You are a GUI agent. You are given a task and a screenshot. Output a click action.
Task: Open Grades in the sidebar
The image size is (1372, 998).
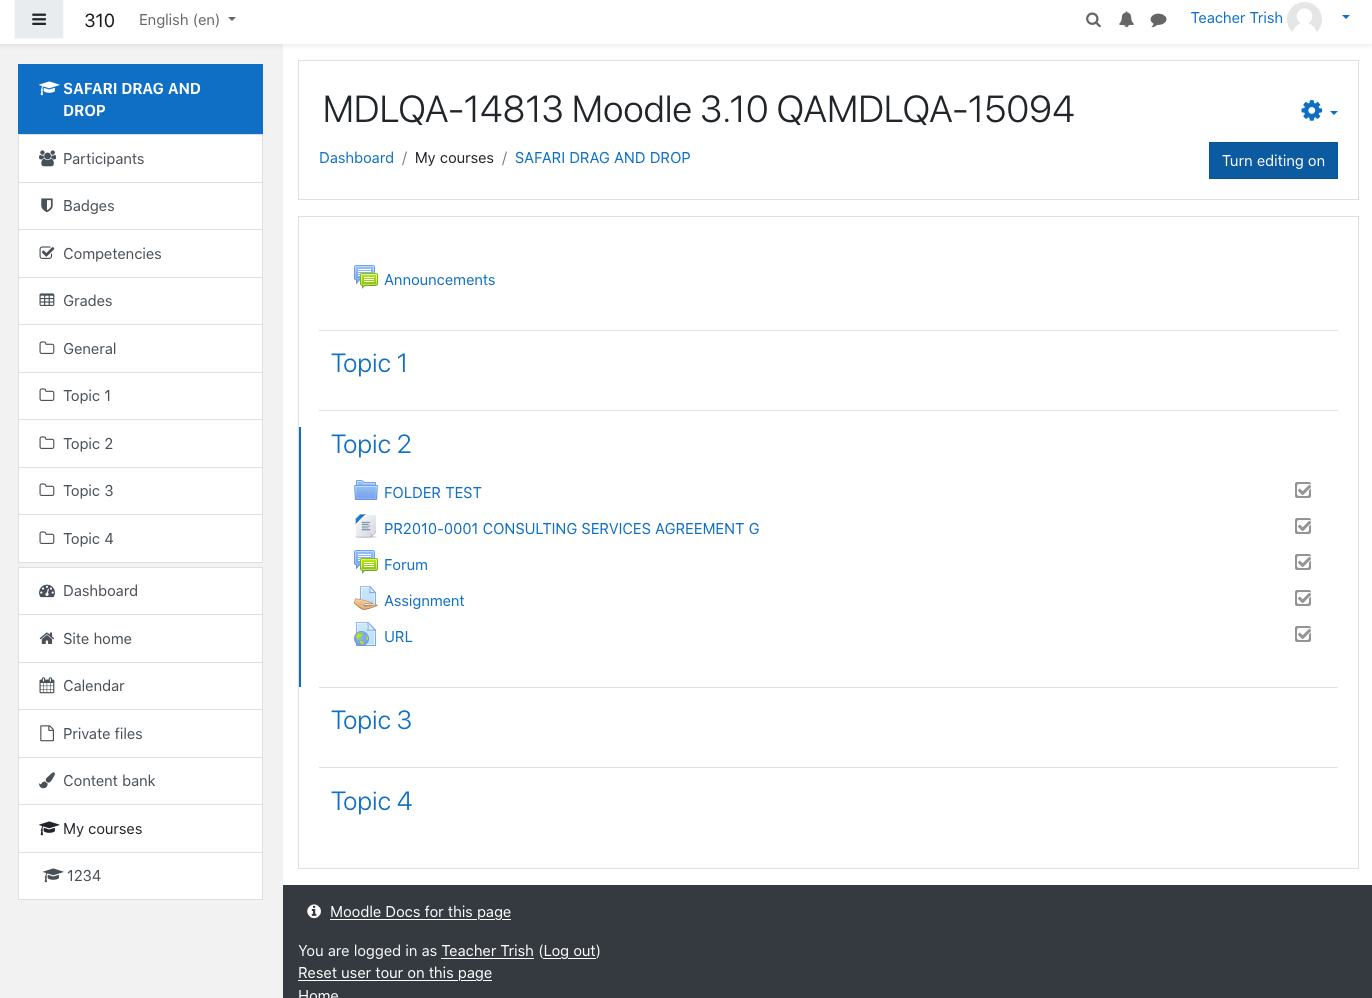click(140, 301)
